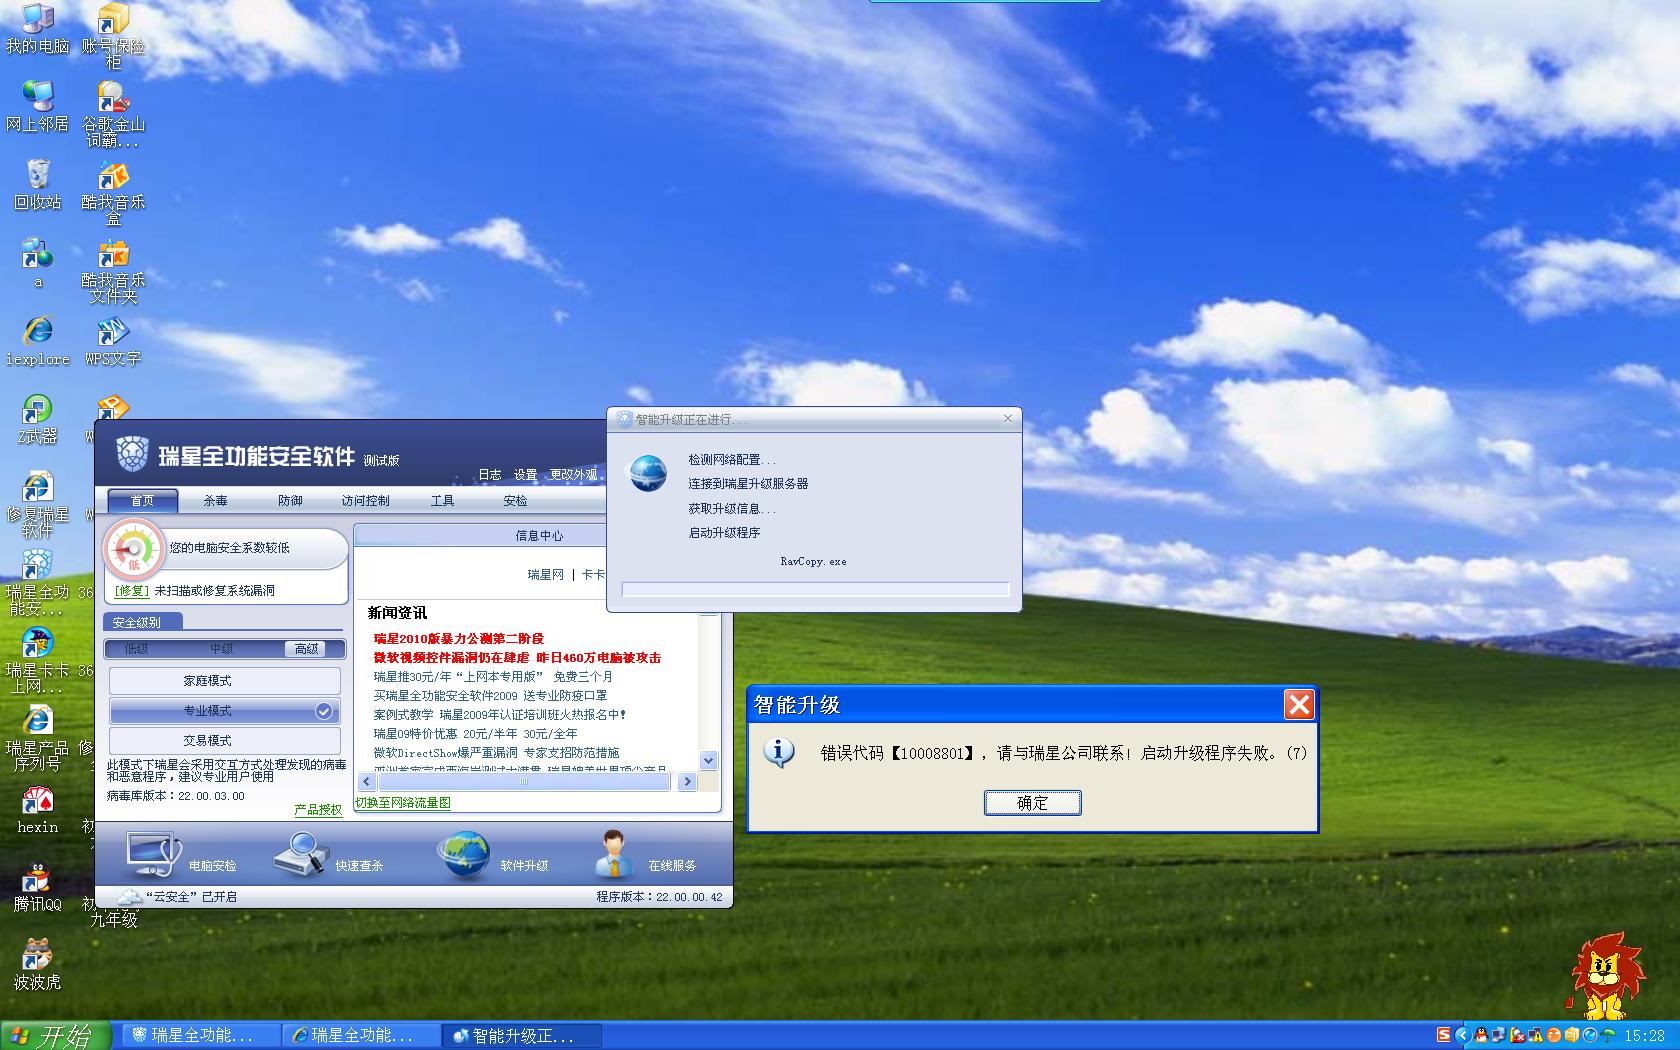Click 确定 button in error dialog
This screenshot has height=1050, width=1680.
(1032, 802)
